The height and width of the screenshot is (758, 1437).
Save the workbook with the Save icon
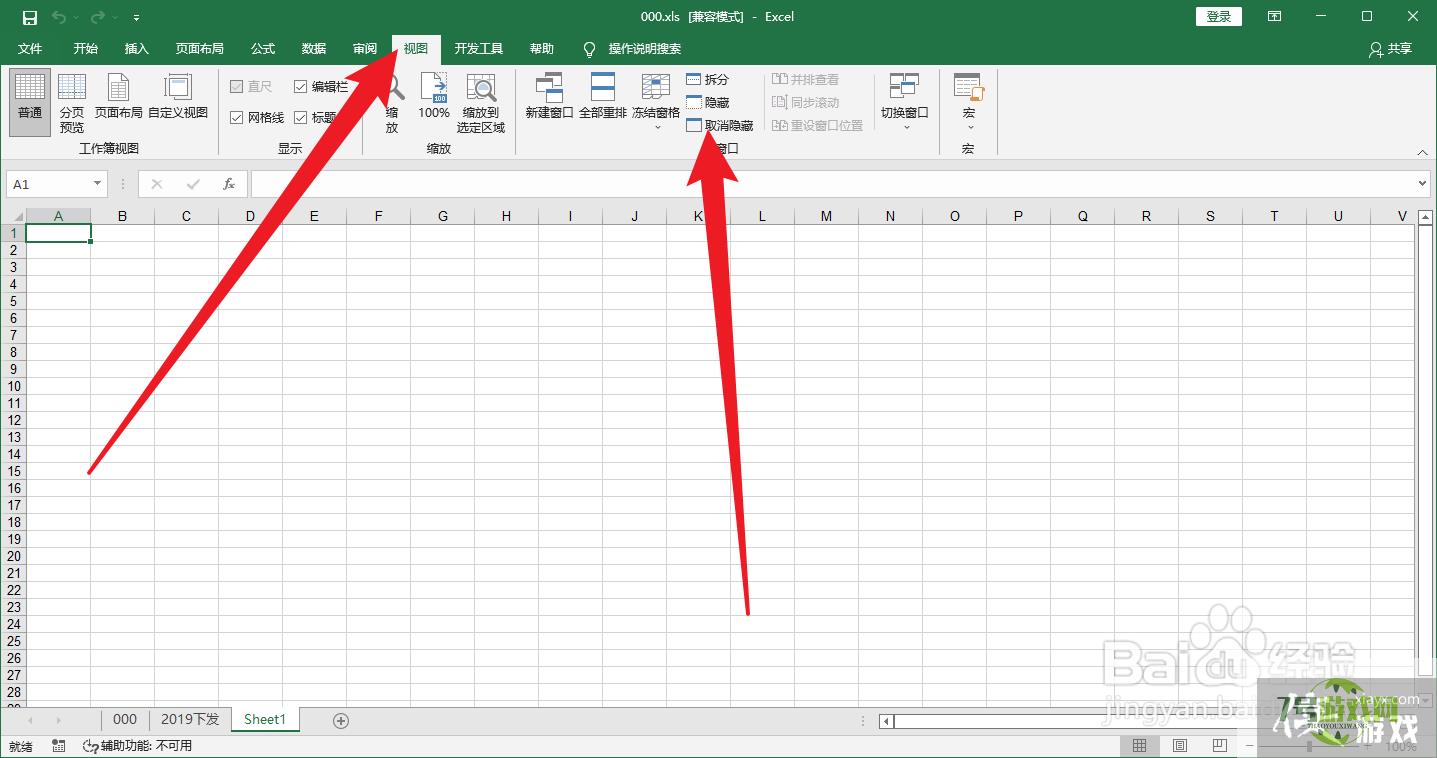30,17
